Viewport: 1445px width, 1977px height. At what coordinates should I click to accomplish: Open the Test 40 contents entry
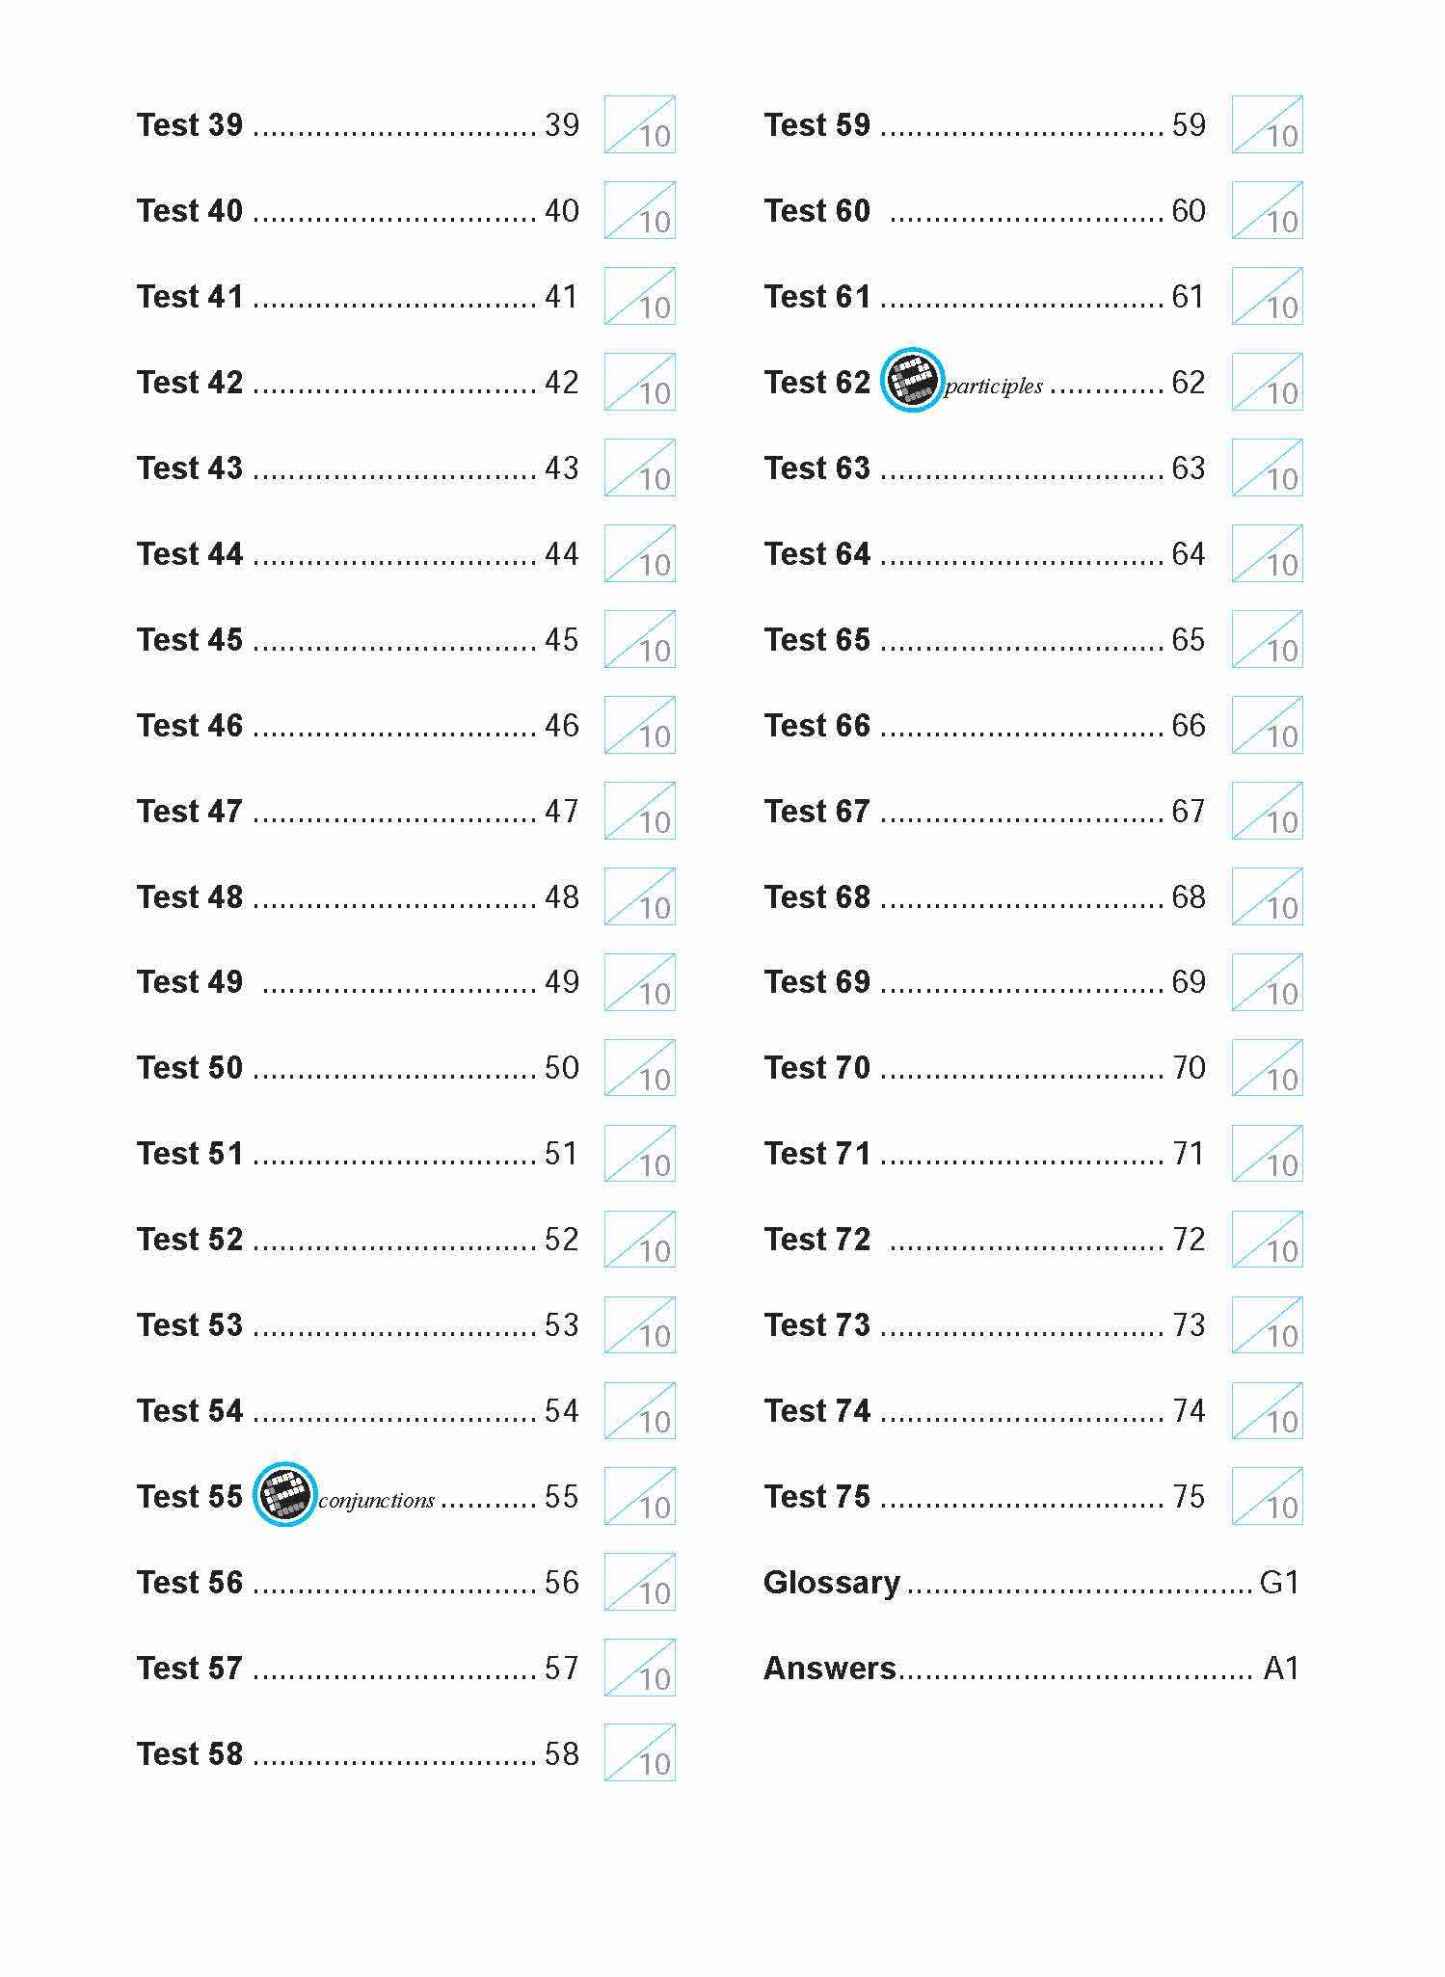190,210
